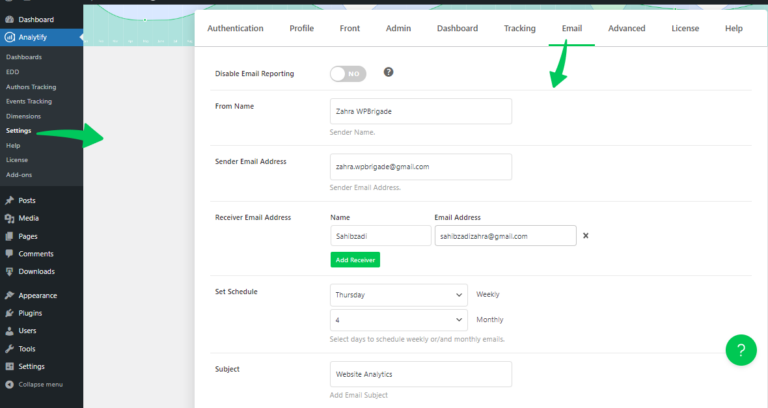Open Help in Analytify submenu
768x408 pixels.
[13, 145]
